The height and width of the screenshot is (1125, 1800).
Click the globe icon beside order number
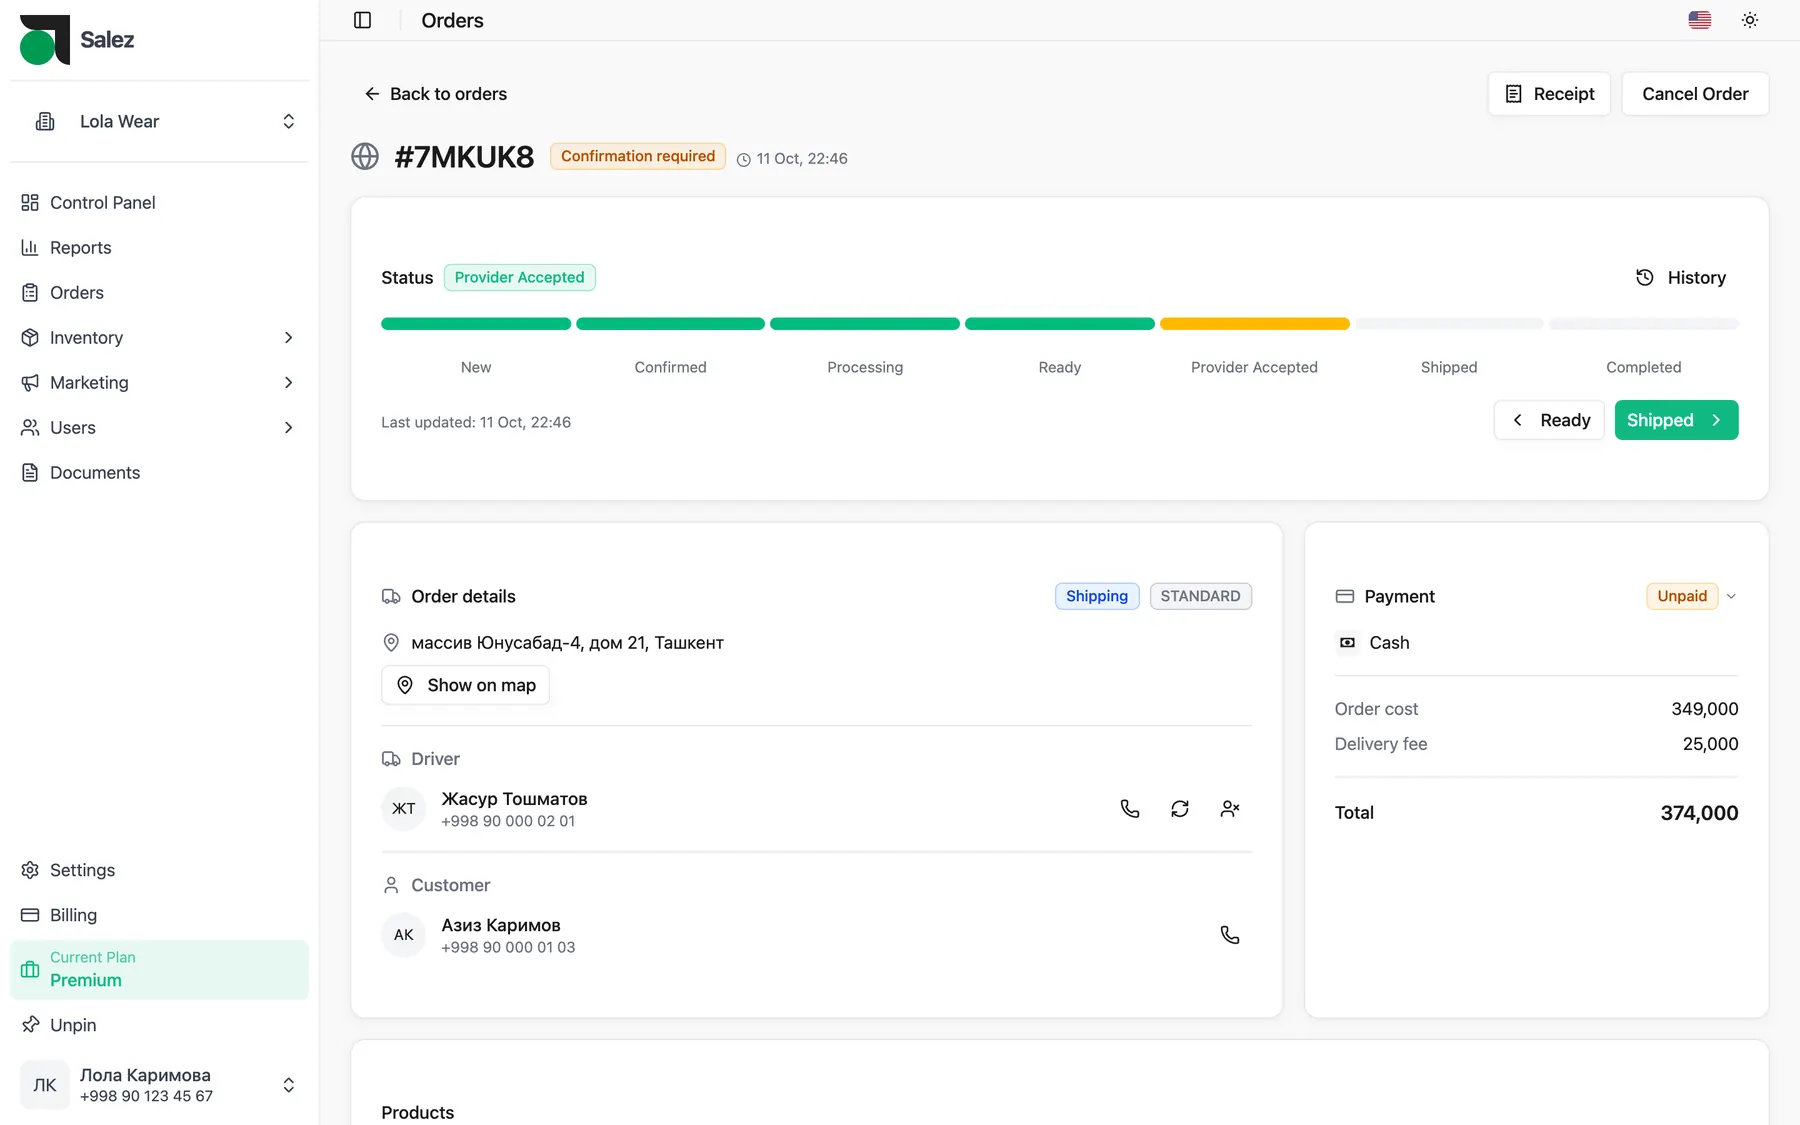365,157
